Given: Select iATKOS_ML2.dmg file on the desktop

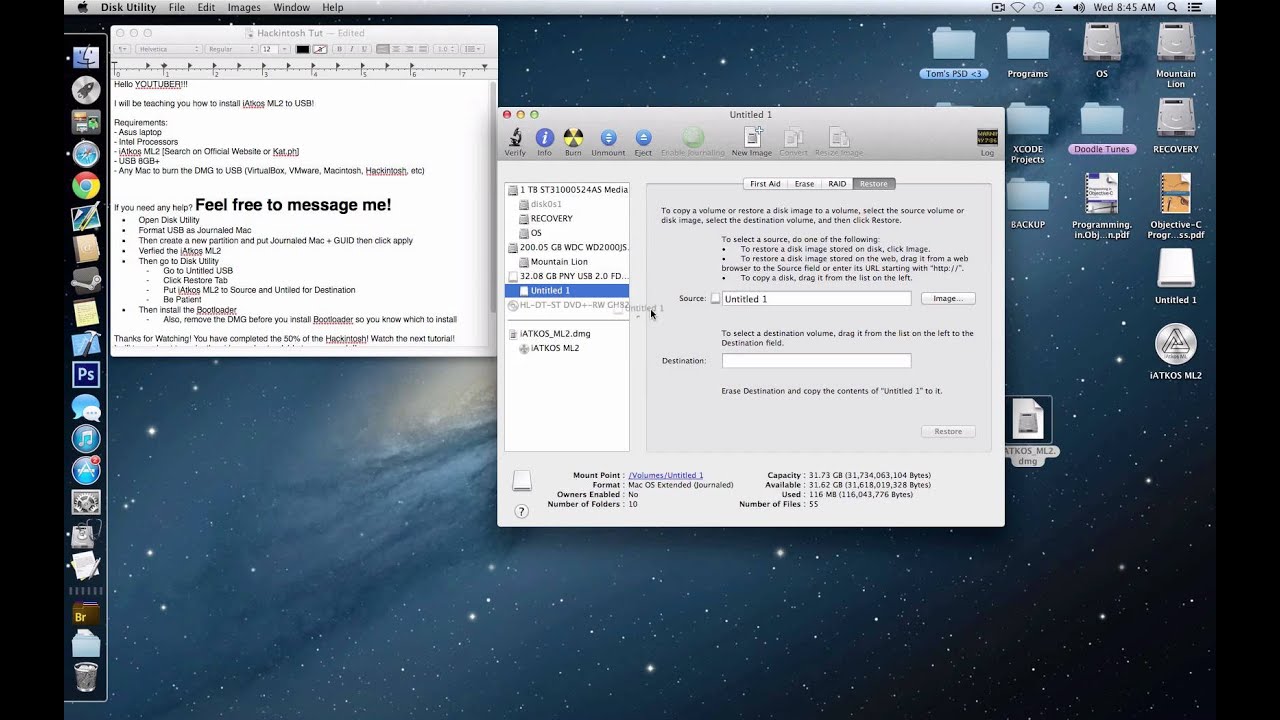Looking at the screenshot, I should point(1027,431).
